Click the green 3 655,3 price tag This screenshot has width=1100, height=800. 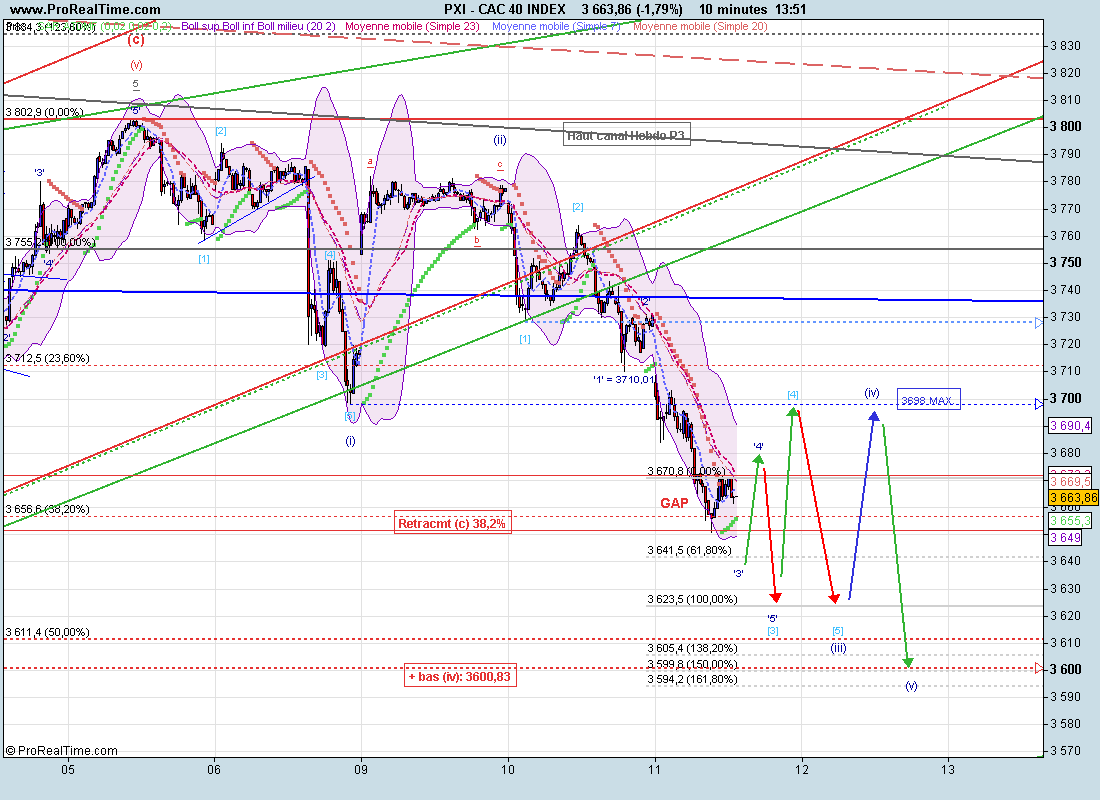point(1070,521)
